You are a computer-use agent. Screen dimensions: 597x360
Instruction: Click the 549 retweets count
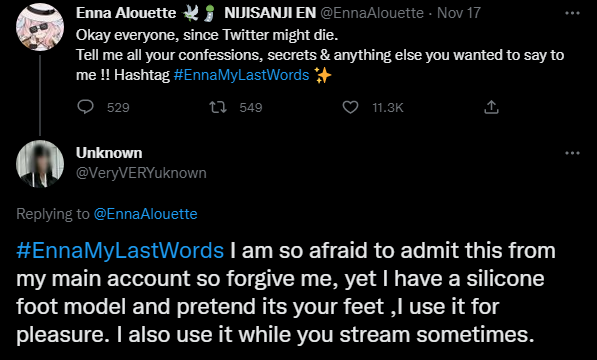251,108
